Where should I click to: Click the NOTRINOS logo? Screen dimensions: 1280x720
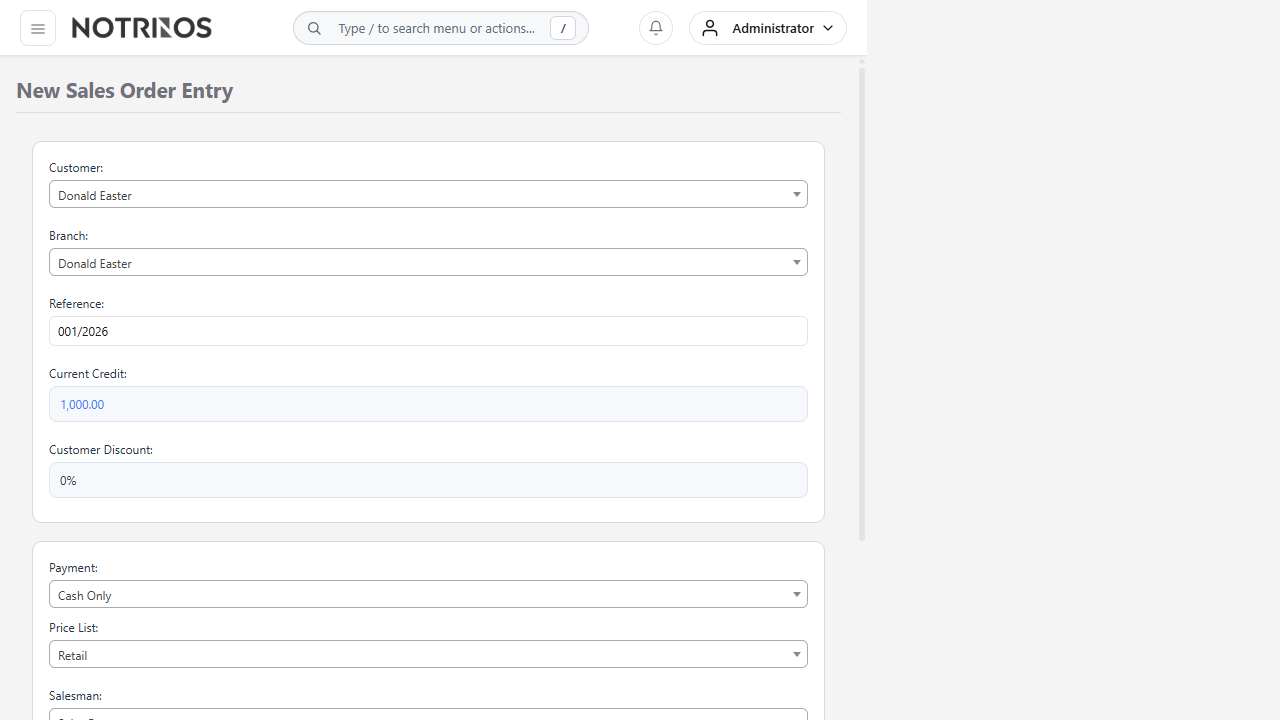(142, 28)
